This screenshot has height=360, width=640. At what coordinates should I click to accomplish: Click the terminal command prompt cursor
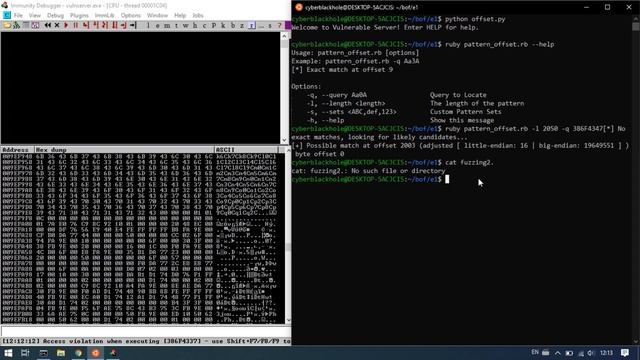447,179
